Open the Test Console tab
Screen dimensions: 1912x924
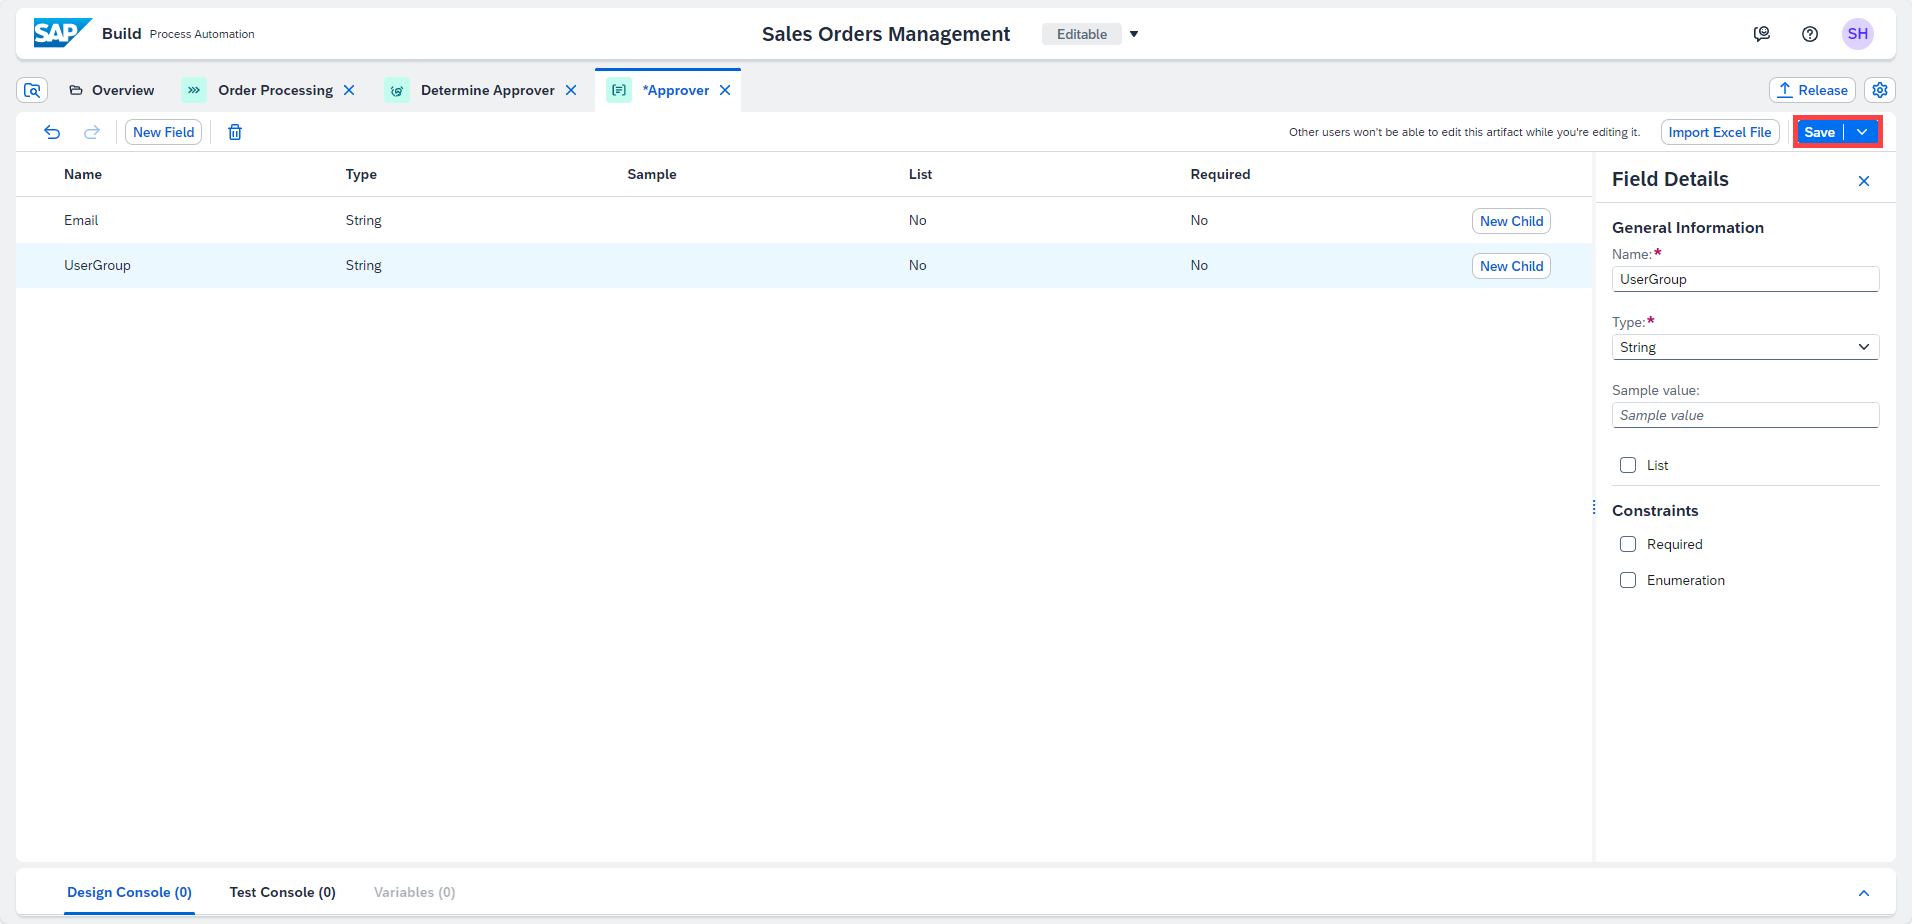(282, 892)
